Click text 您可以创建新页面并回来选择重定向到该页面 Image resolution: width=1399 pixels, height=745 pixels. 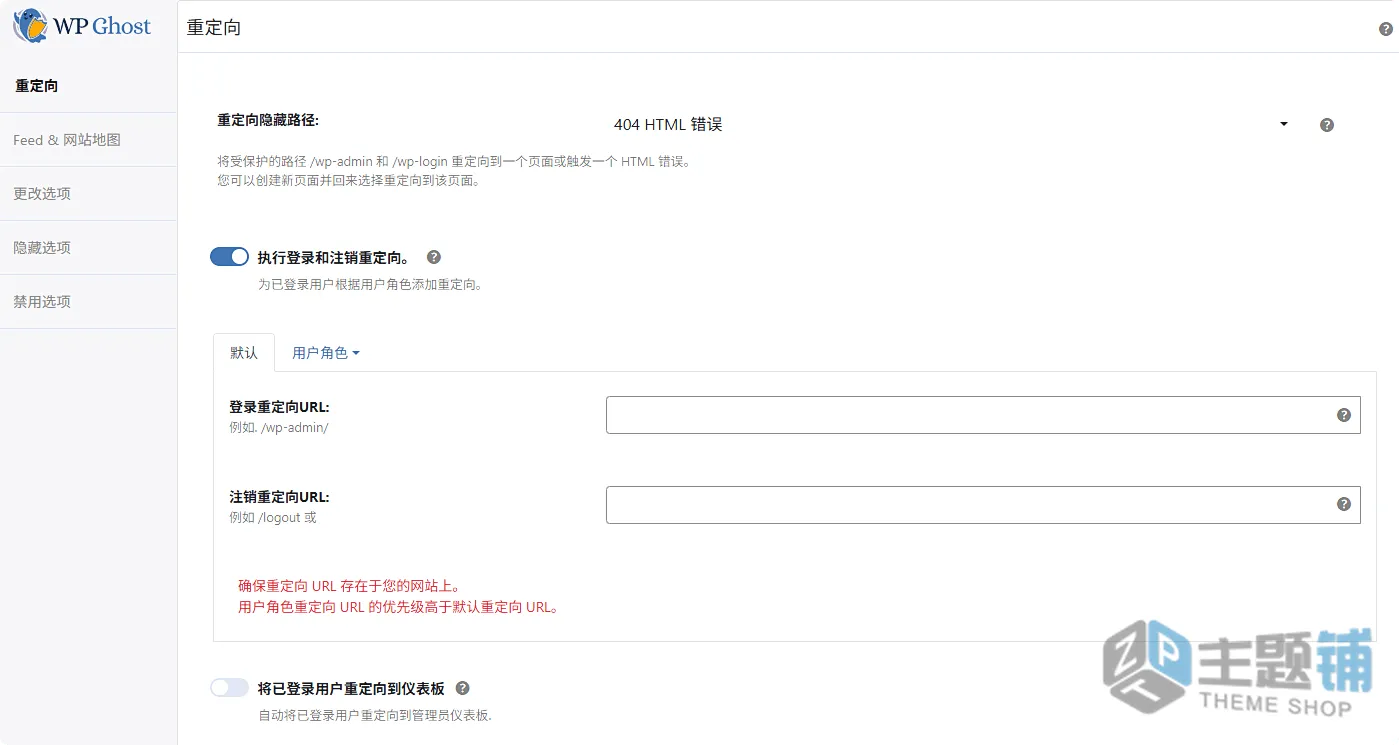coord(348,181)
